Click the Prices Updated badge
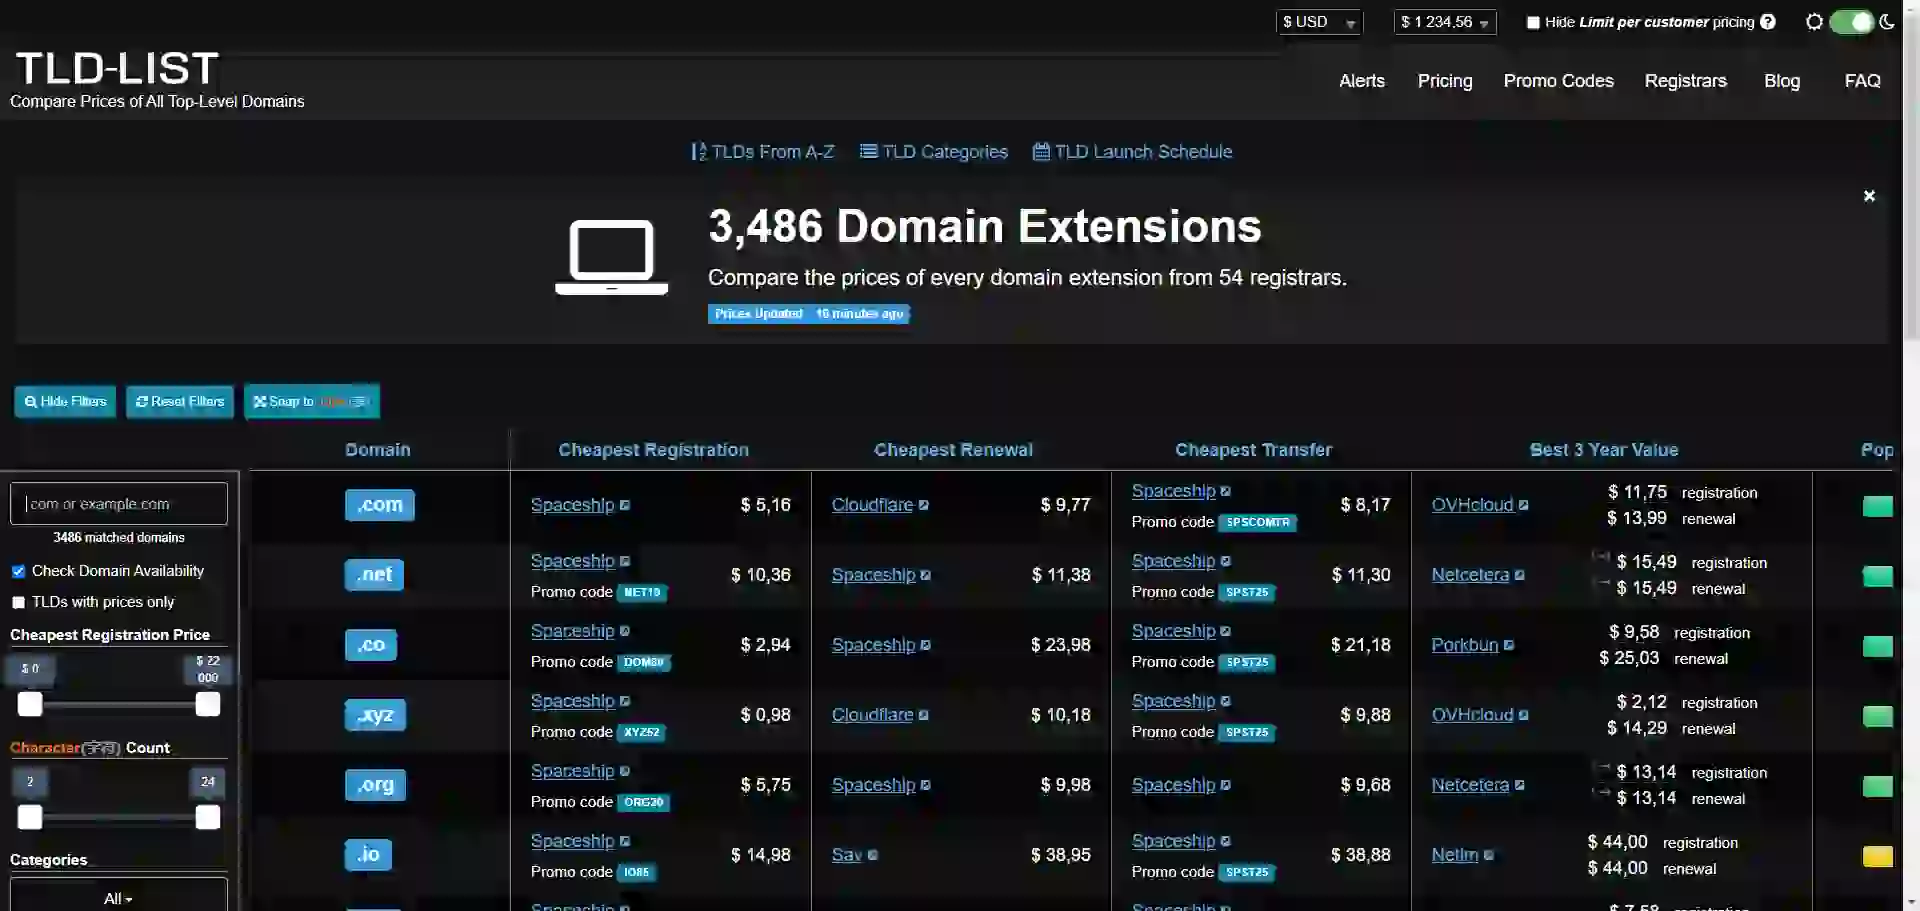This screenshot has height=911, width=1920. point(808,314)
